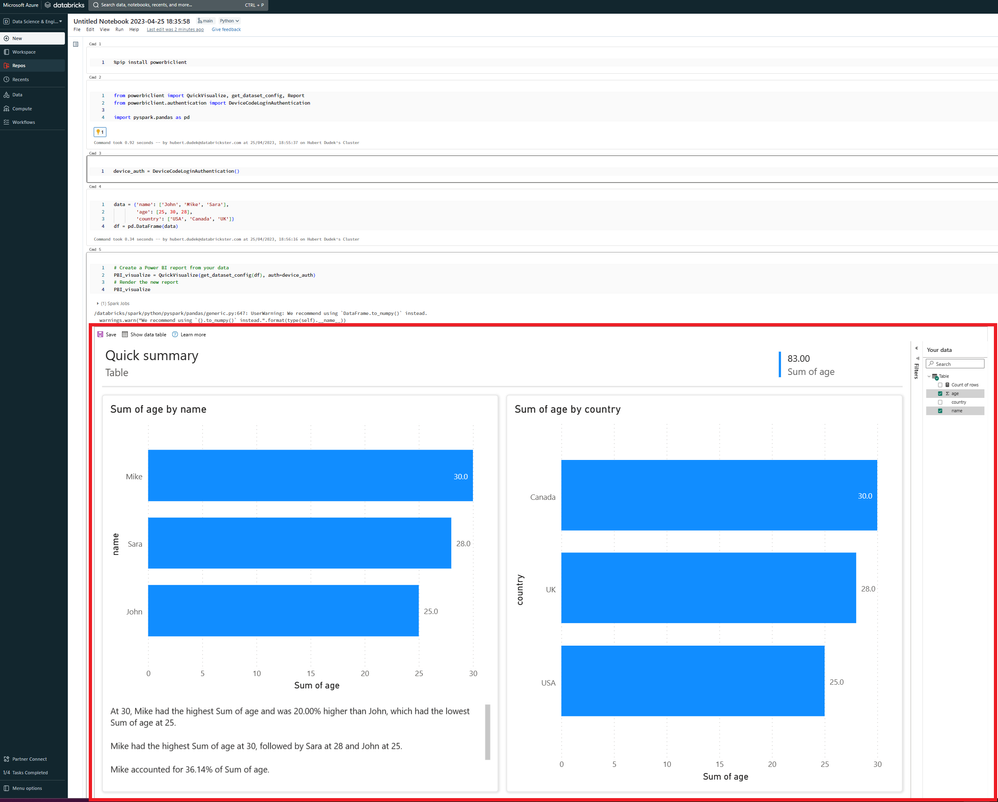Open Recents from the sidebar
The height and width of the screenshot is (802, 998).
tap(20, 79)
